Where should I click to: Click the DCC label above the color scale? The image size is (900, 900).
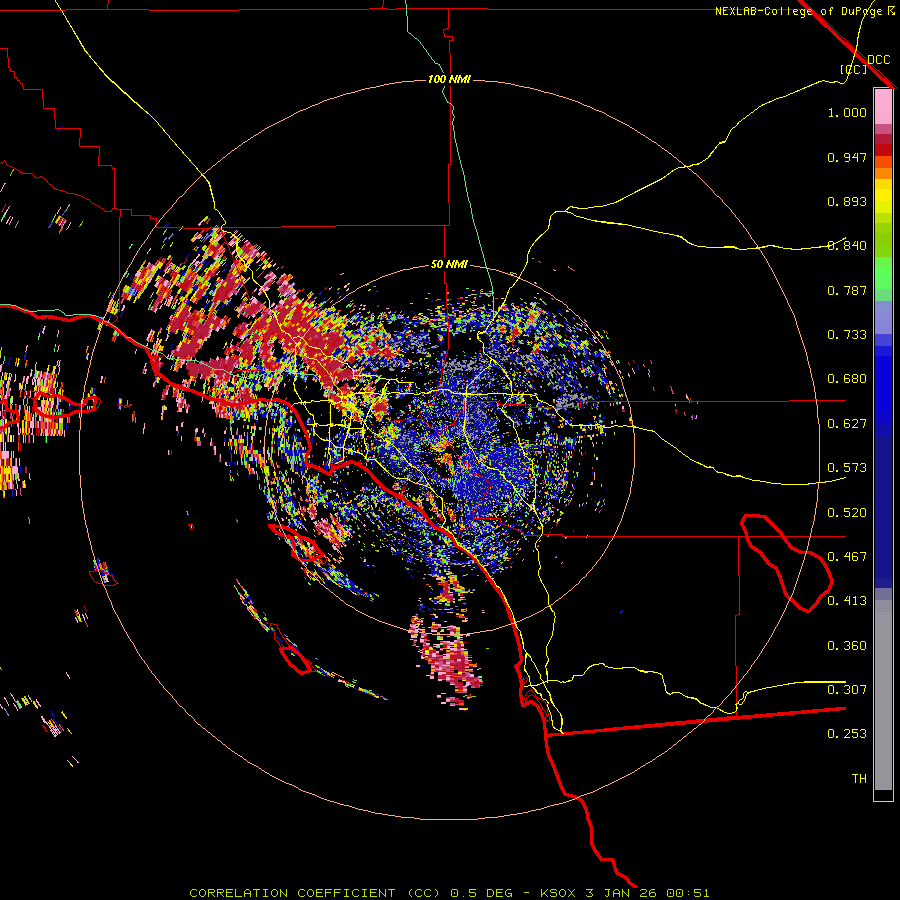(878, 60)
